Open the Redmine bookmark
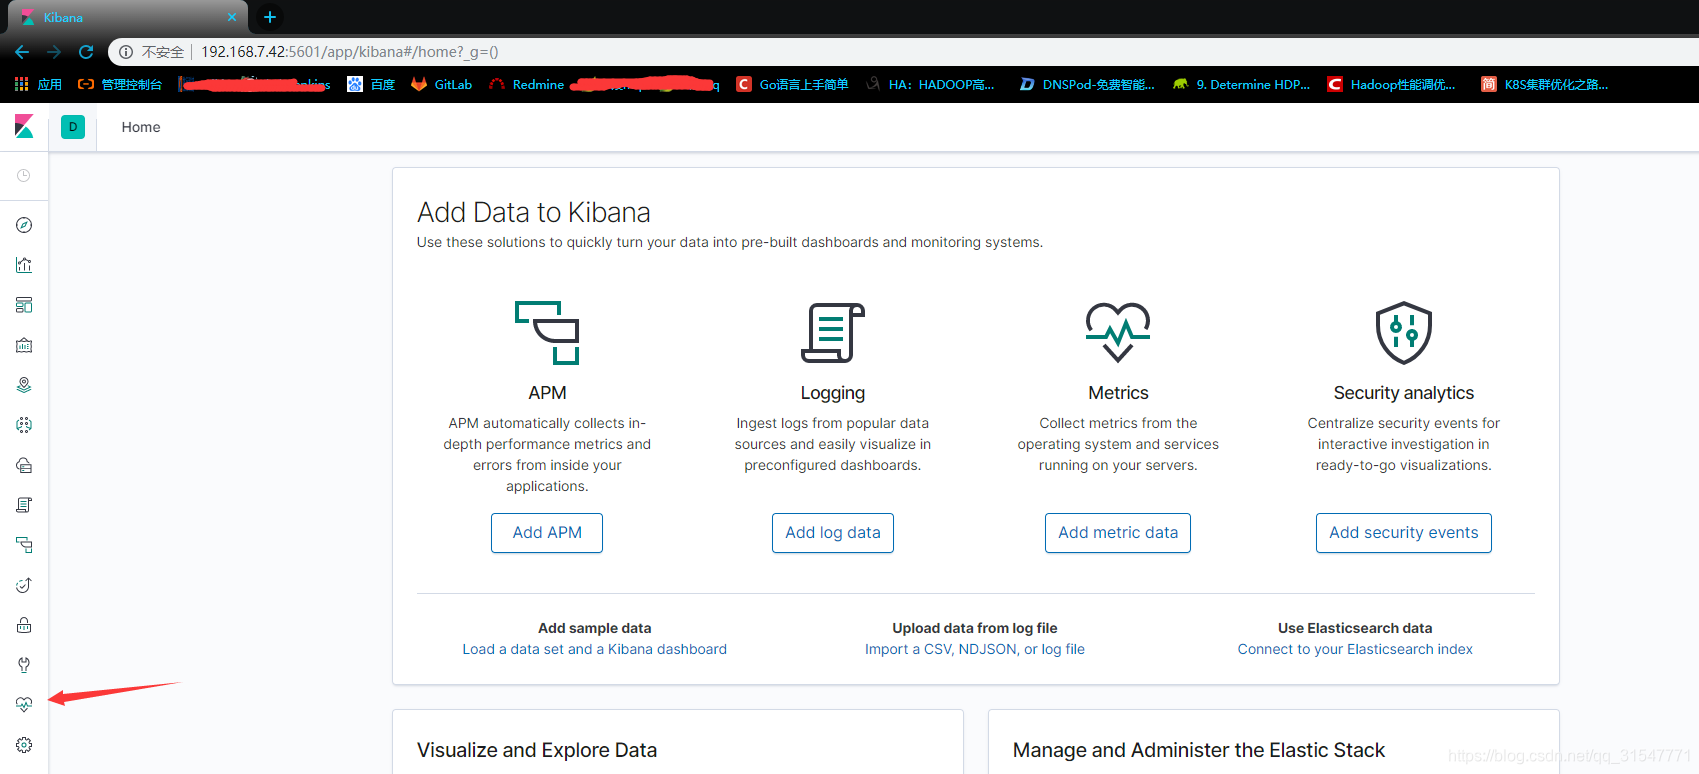This screenshot has height=774, width=1699. [527, 85]
